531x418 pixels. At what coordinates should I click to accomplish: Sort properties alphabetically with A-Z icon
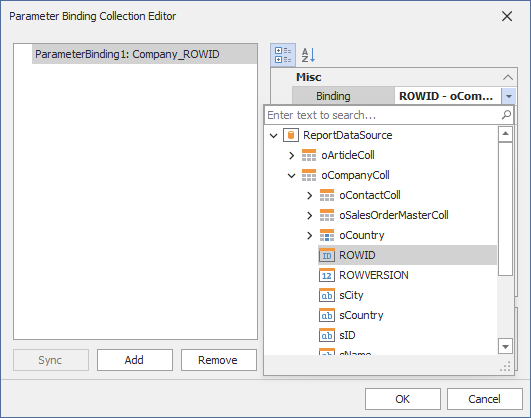(x=308, y=55)
